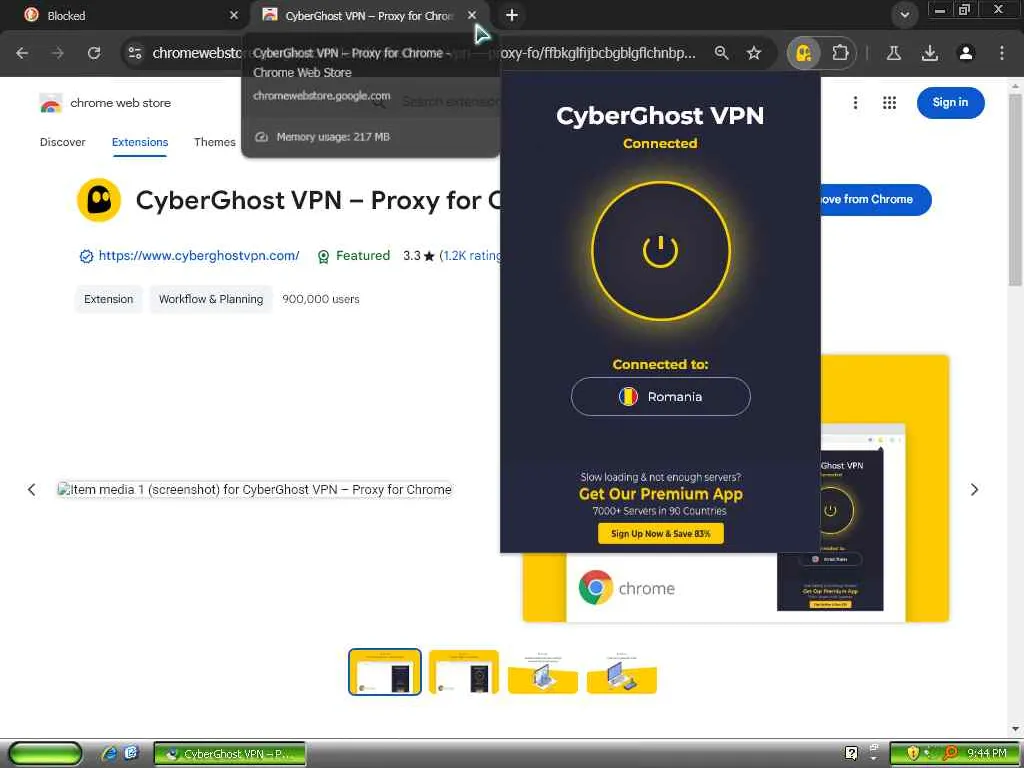Click the CyberGhost extension icon in toolbar

coord(803,53)
